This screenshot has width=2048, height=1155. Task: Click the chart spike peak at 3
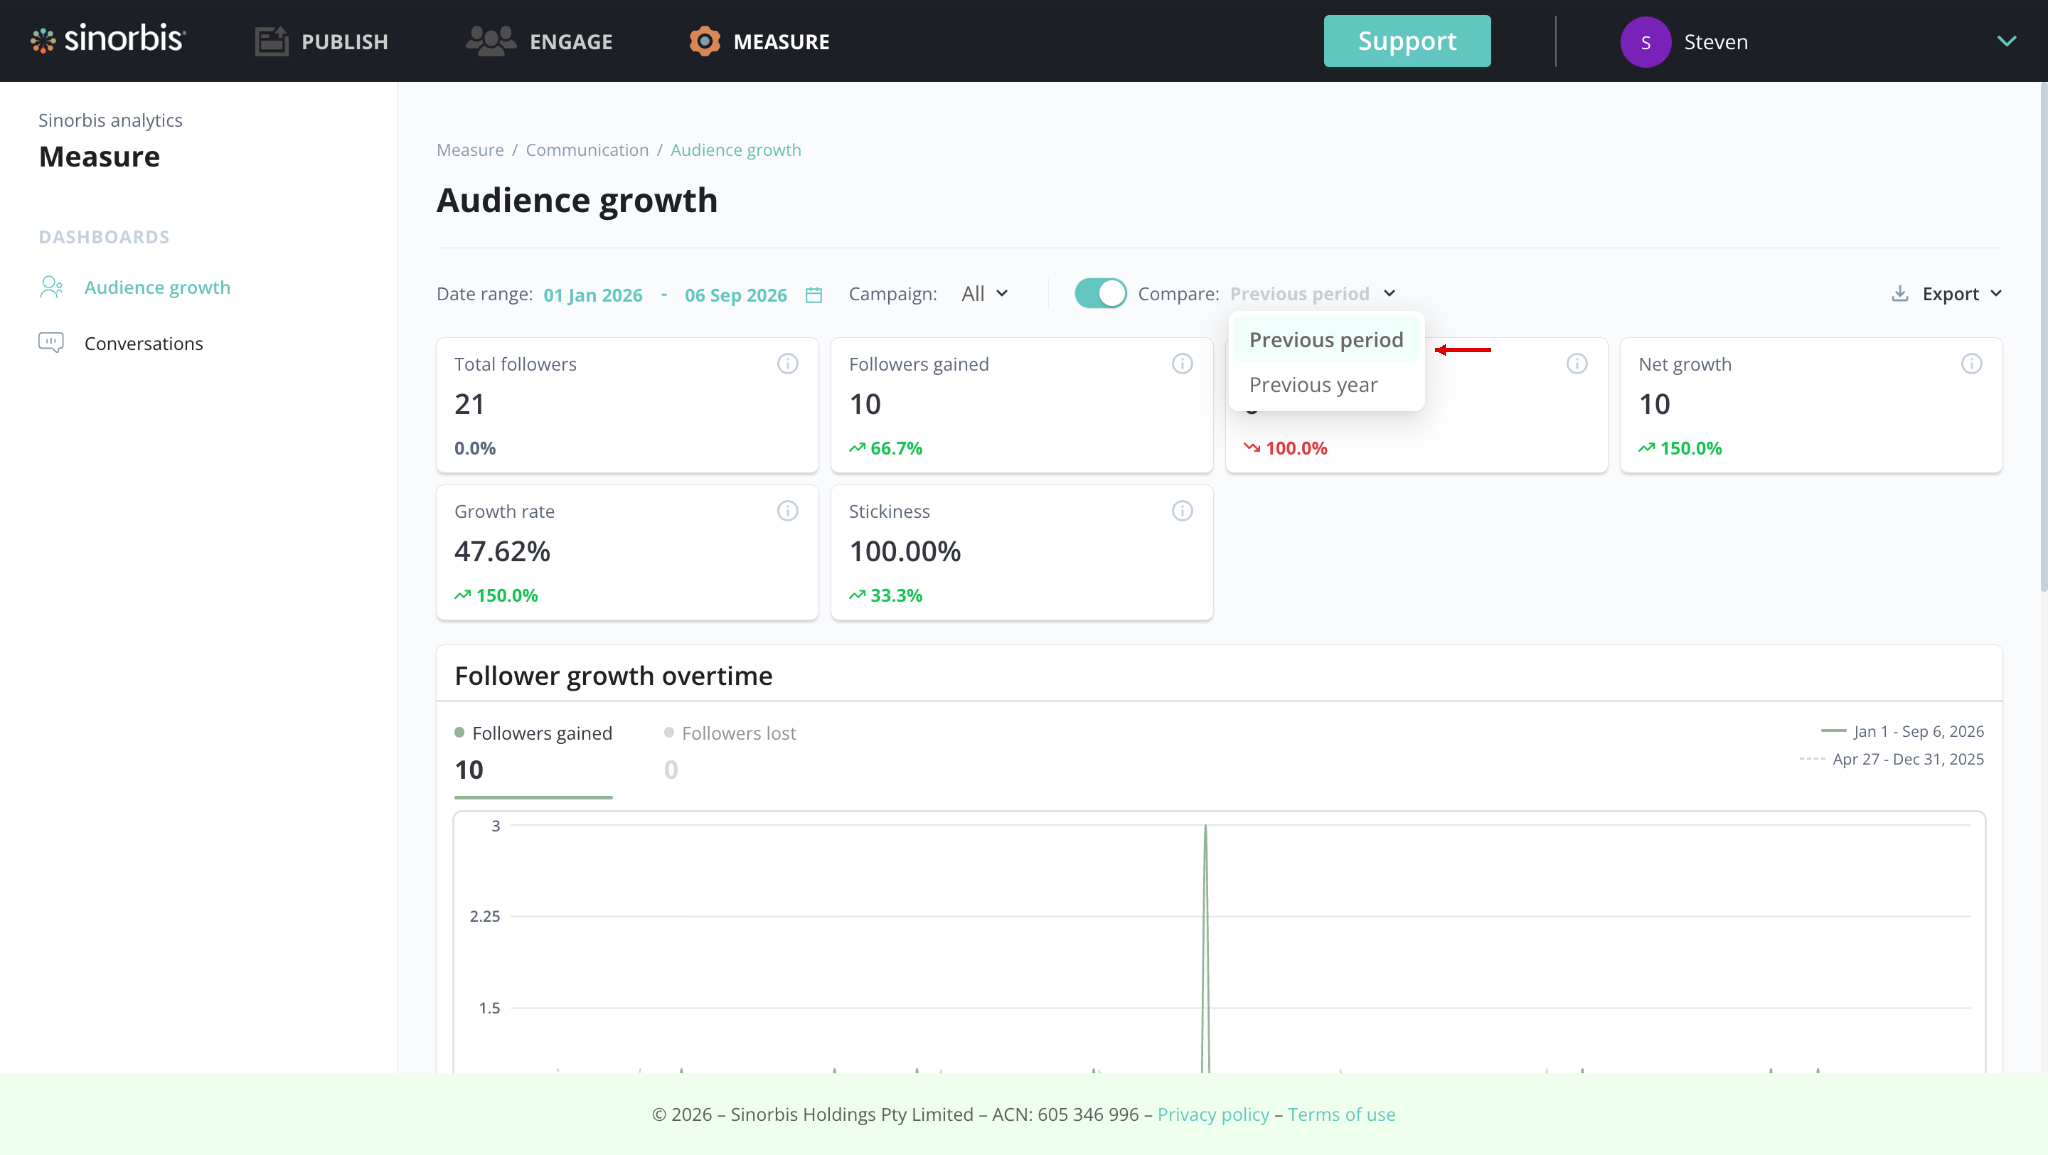pyautogui.click(x=1205, y=827)
